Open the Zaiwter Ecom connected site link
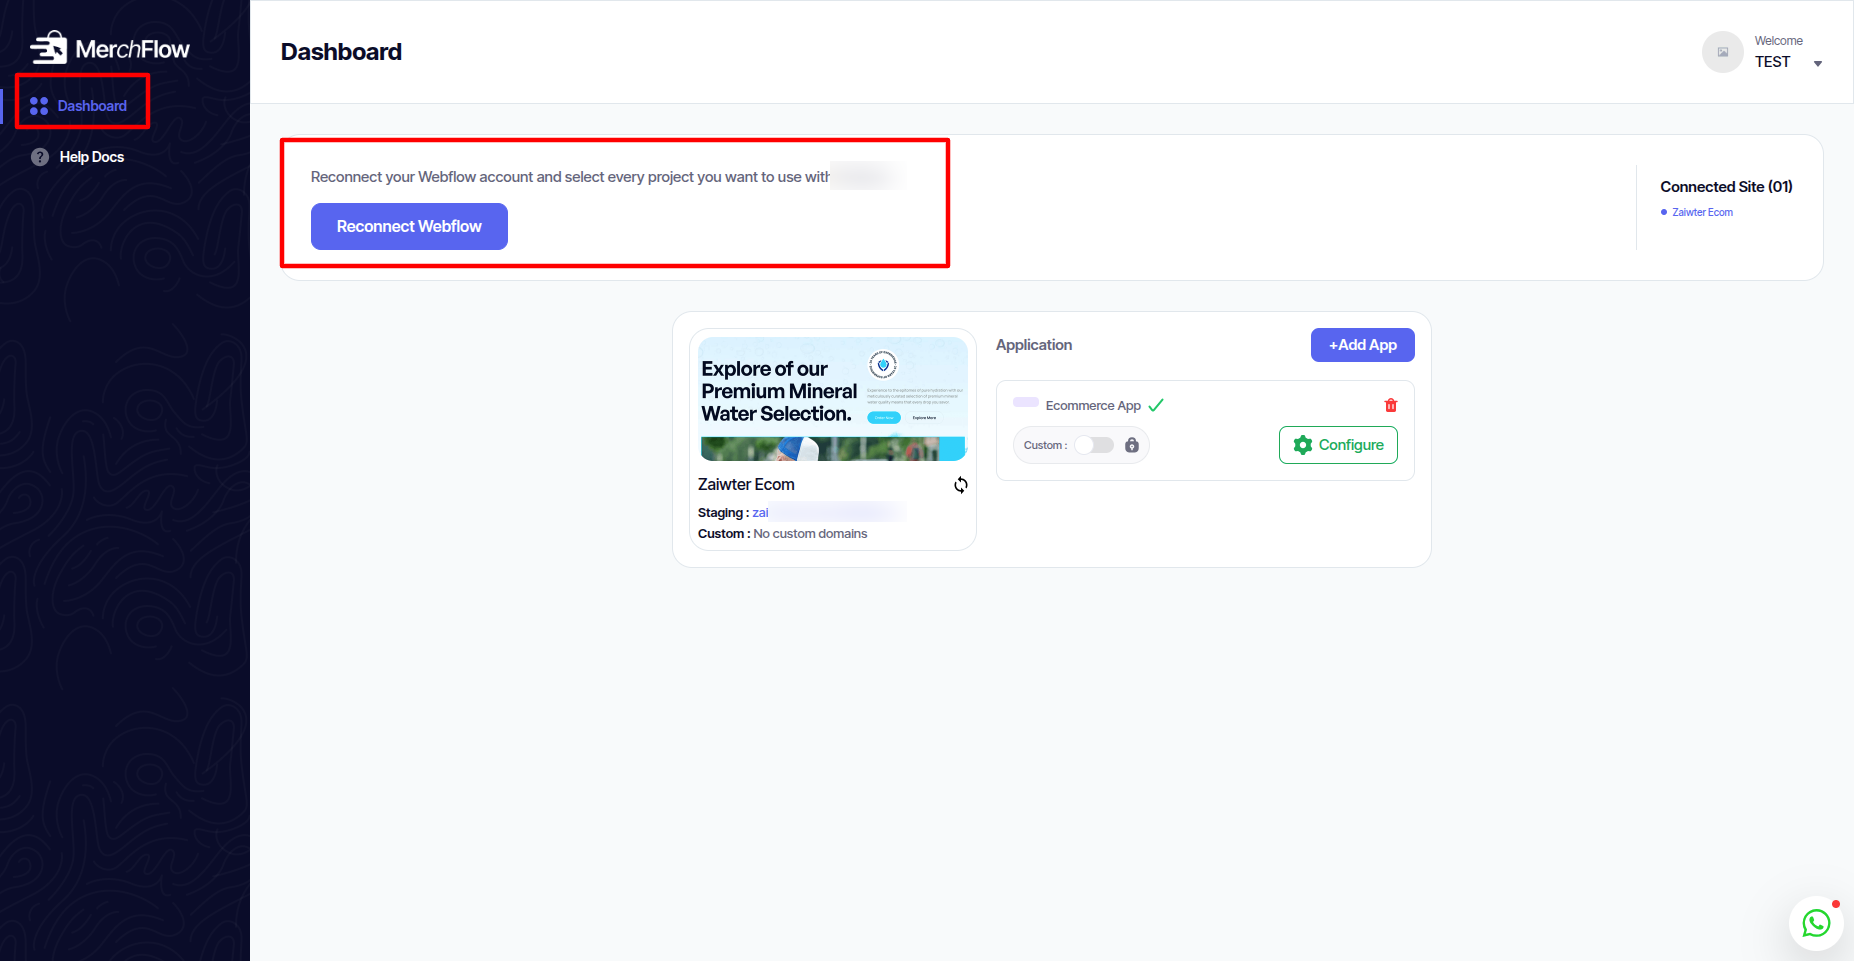This screenshot has height=961, width=1854. 1702,212
